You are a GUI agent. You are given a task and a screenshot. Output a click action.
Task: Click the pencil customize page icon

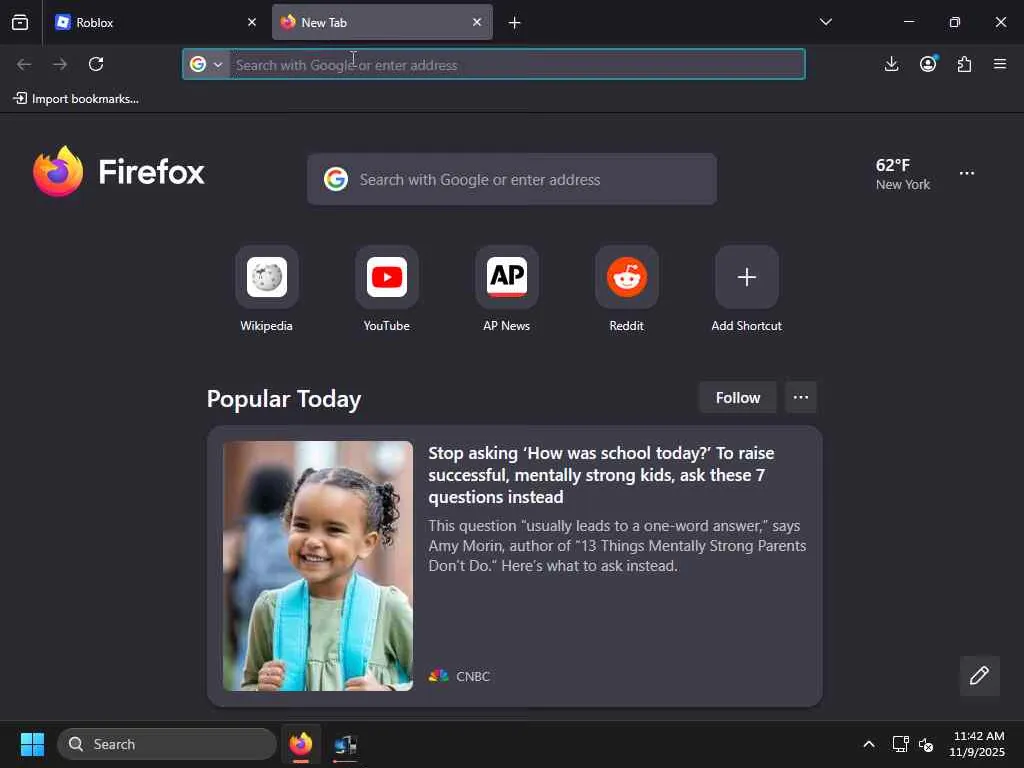coord(980,675)
